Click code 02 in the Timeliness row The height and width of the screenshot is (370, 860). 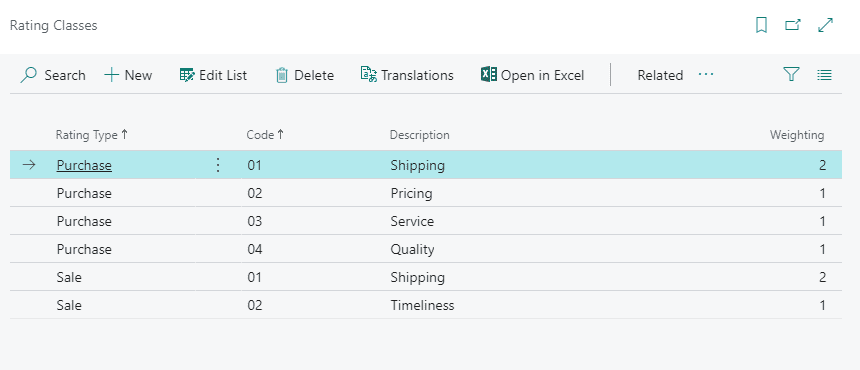254,305
